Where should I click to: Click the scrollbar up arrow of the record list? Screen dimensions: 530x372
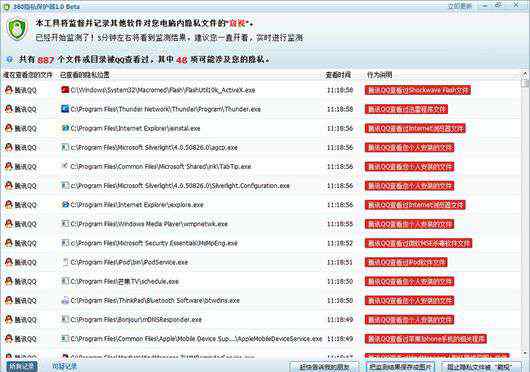click(x=526, y=73)
